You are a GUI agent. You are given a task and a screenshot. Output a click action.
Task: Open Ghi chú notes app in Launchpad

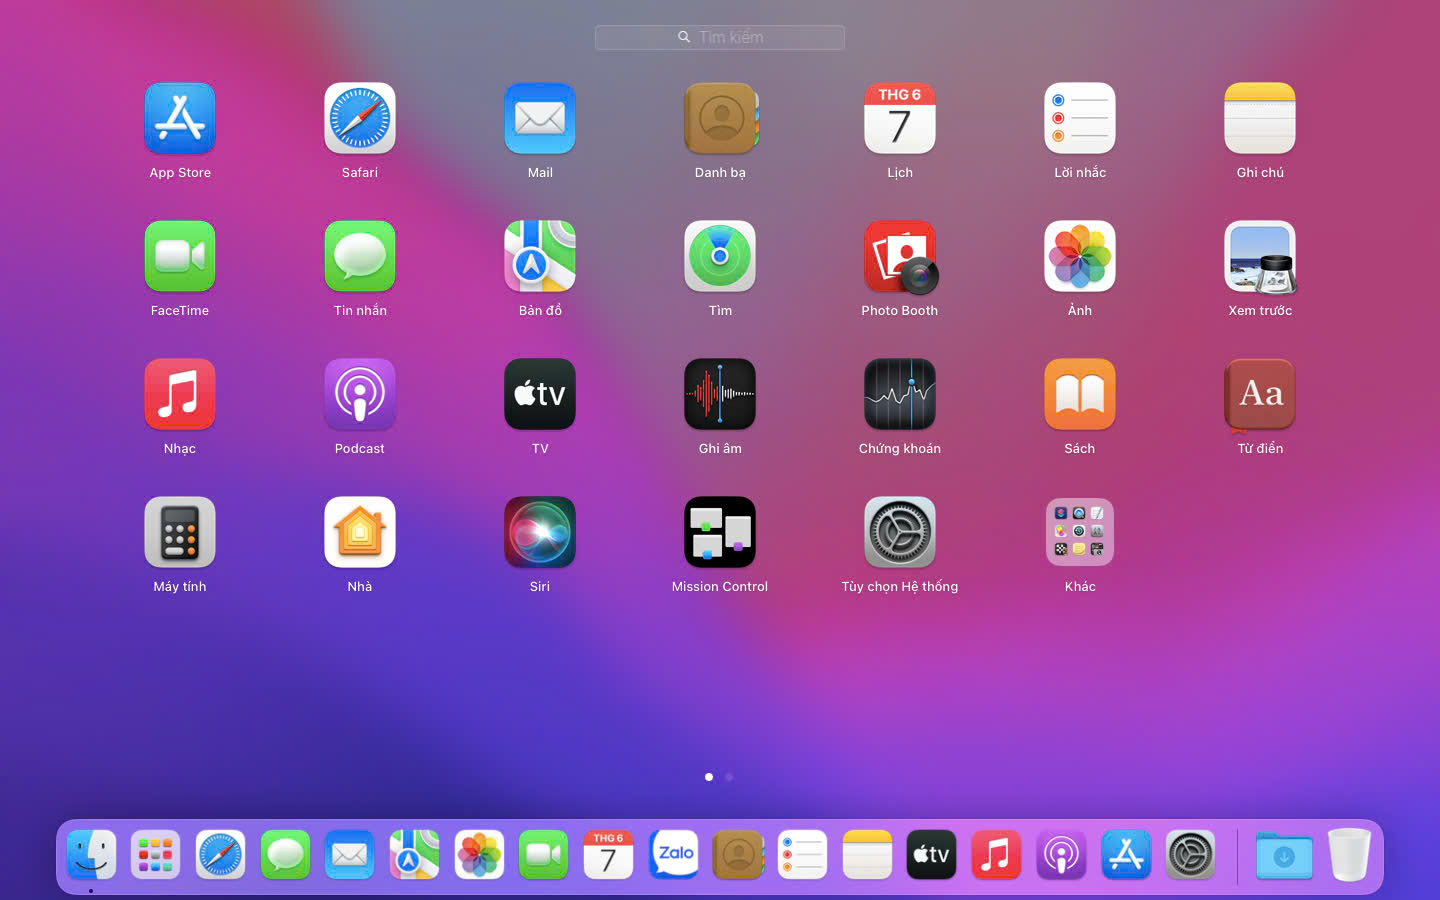click(x=1260, y=119)
